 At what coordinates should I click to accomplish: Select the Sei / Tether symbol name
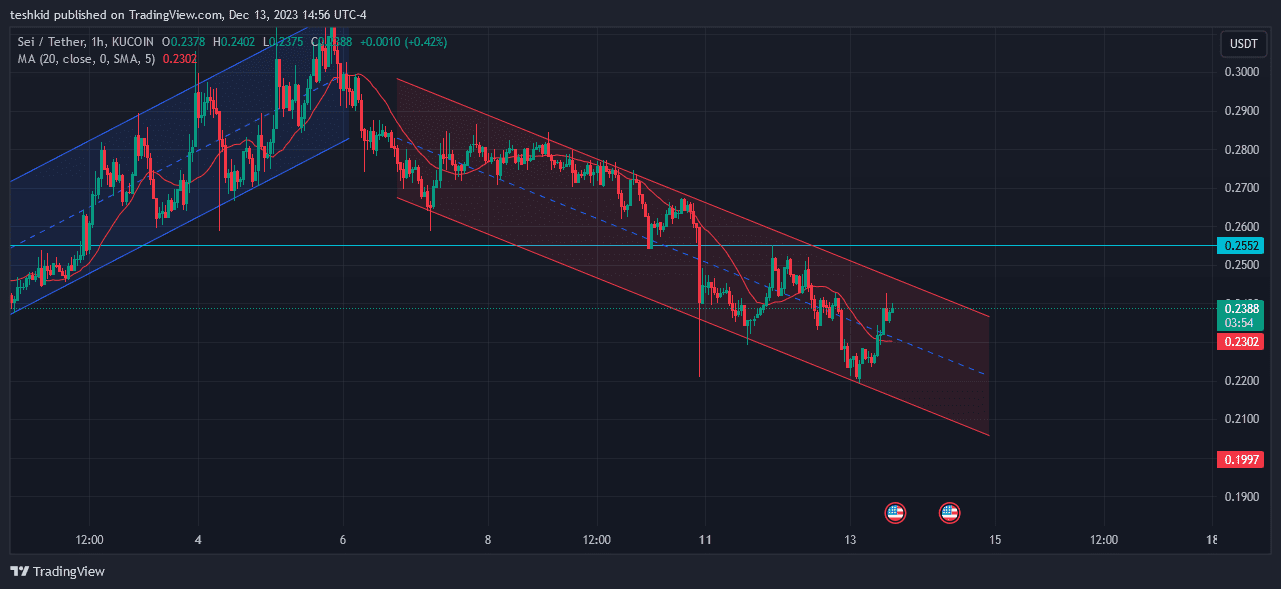coord(48,42)
